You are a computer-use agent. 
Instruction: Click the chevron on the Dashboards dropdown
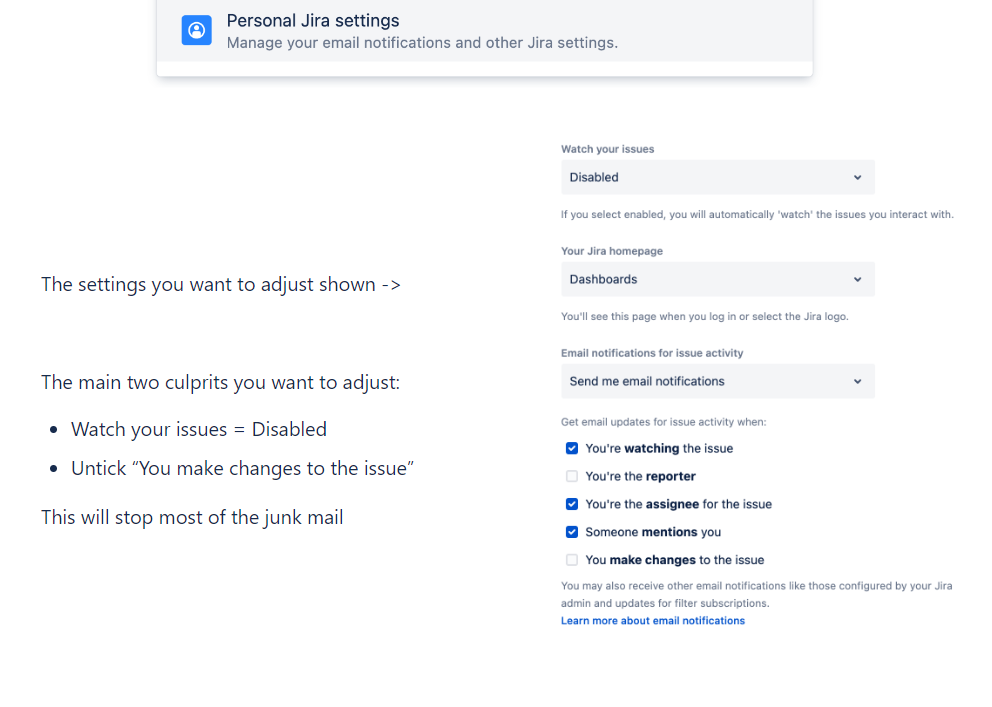[857, 279]
